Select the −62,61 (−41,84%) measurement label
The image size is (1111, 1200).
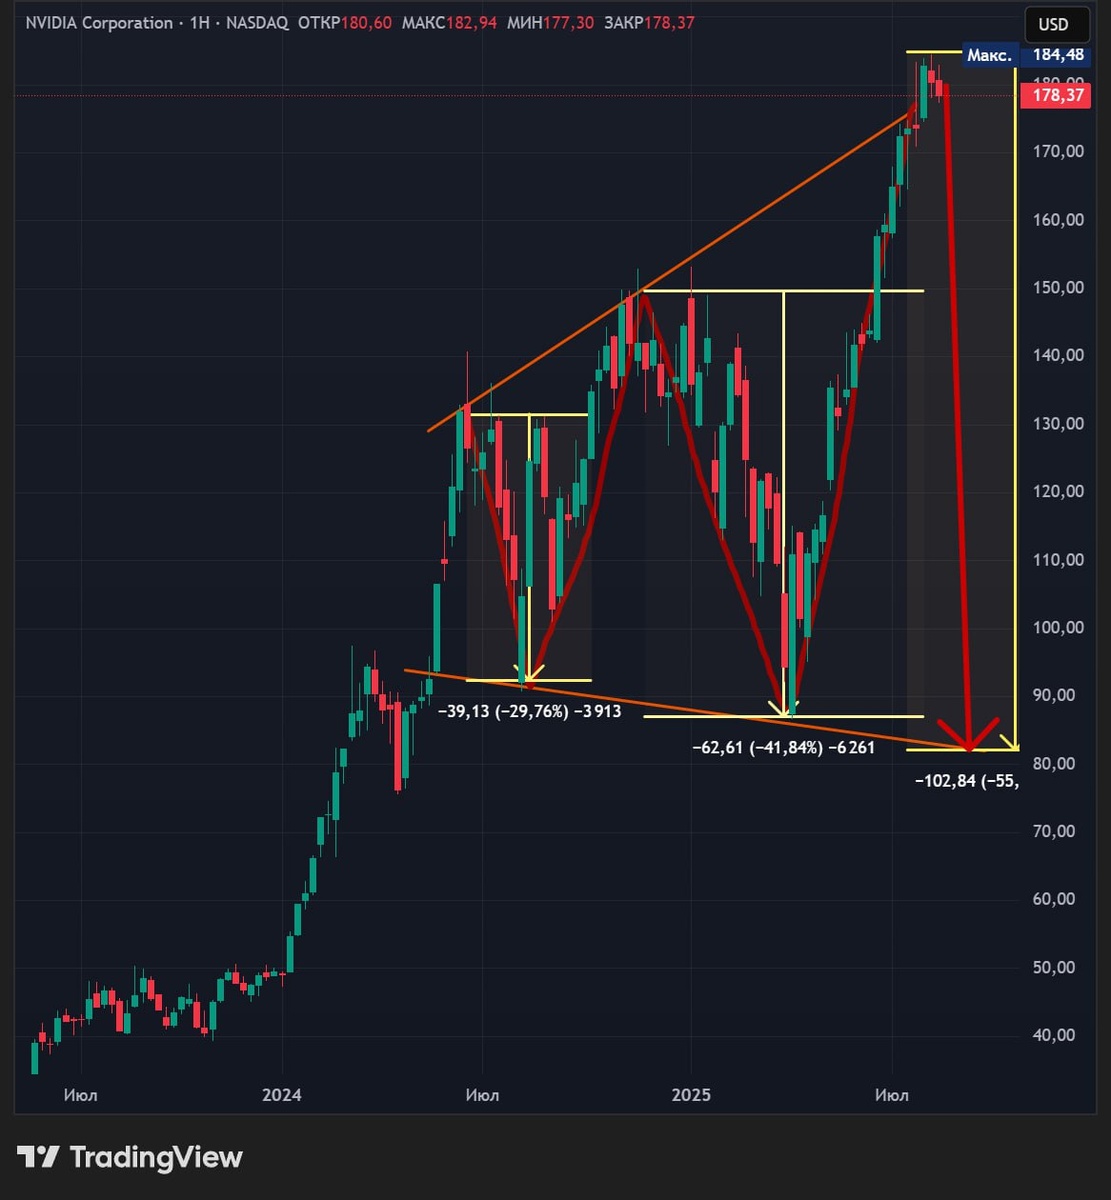click(x=783, y=747)
